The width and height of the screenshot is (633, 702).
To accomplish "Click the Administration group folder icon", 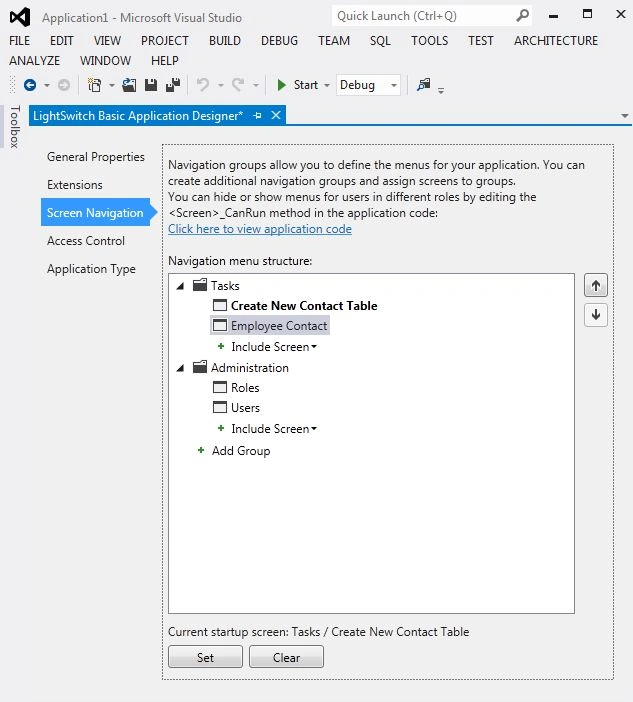I will (x=200, y=367).
